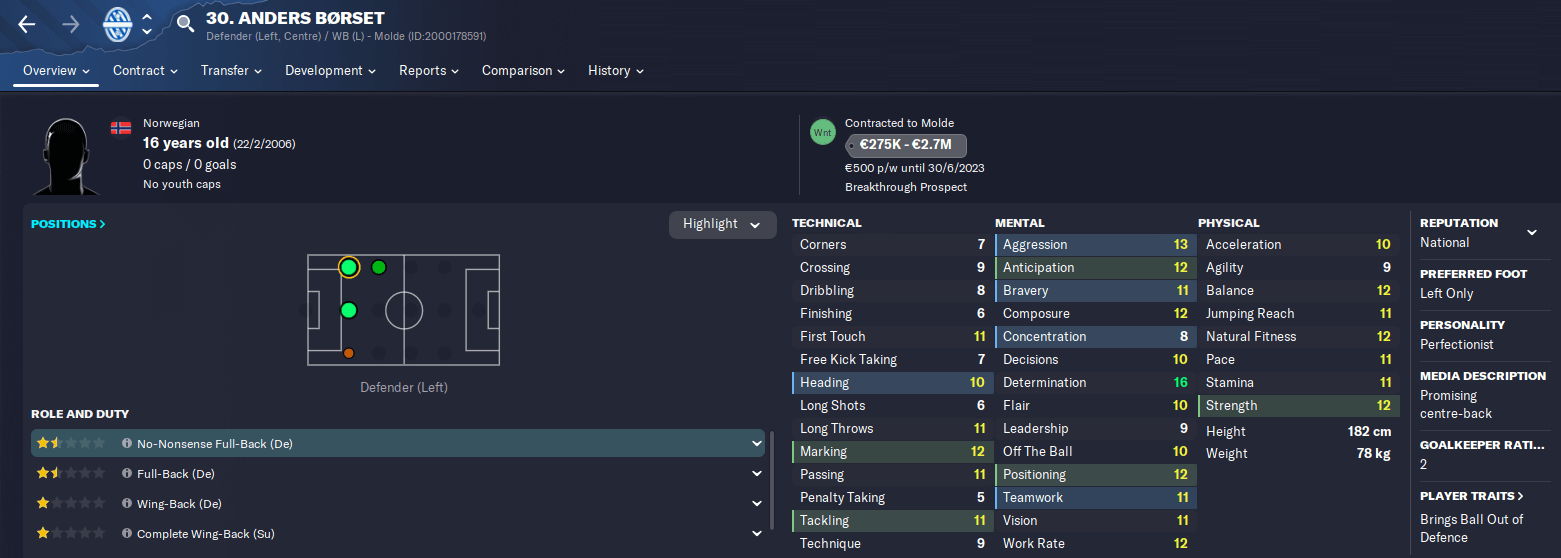Open the Positions link

click(x=68, y=224)
